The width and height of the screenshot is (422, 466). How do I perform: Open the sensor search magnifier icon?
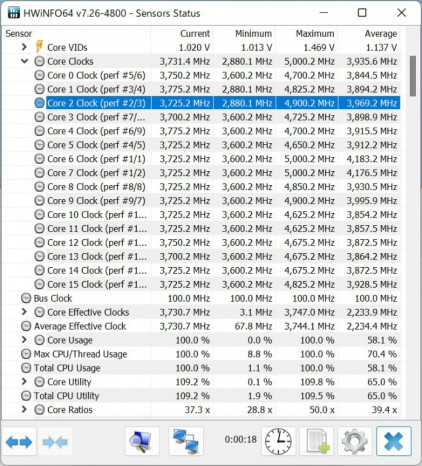tap(142, 441)
